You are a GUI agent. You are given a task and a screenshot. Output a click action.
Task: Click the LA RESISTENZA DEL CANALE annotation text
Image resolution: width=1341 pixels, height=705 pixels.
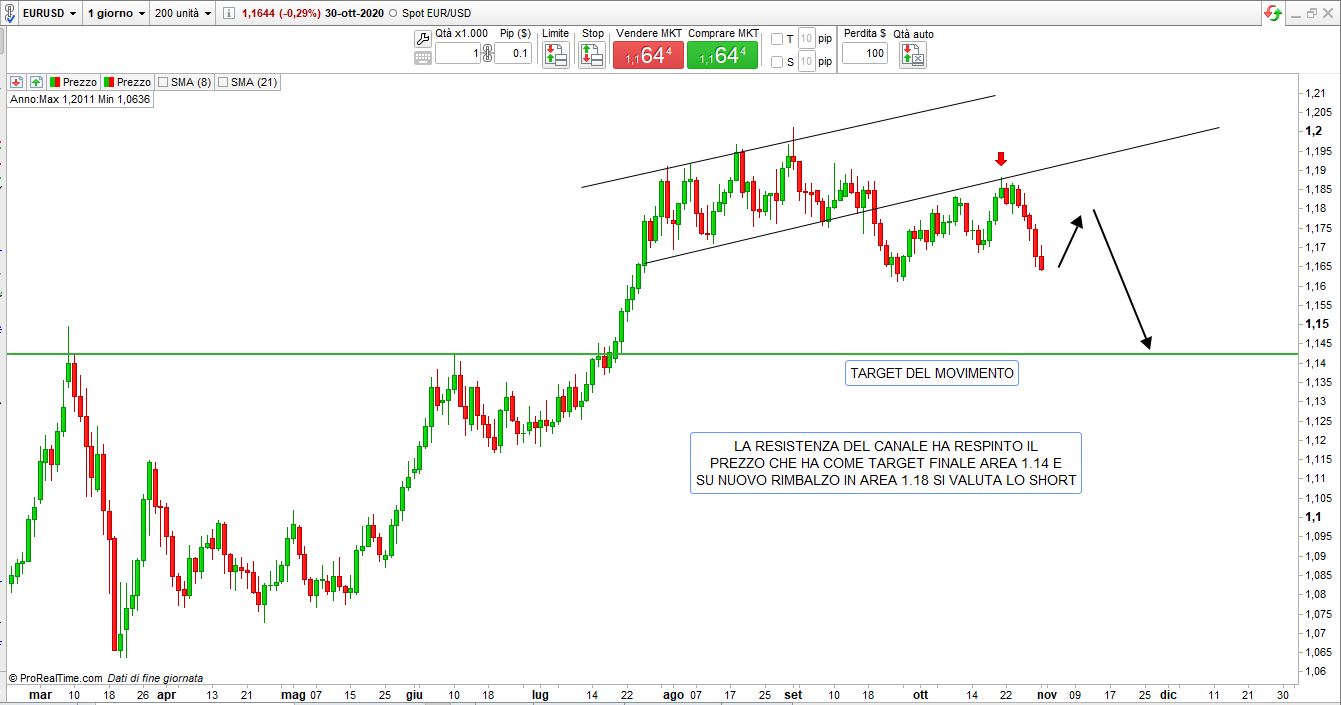[885, 463]
